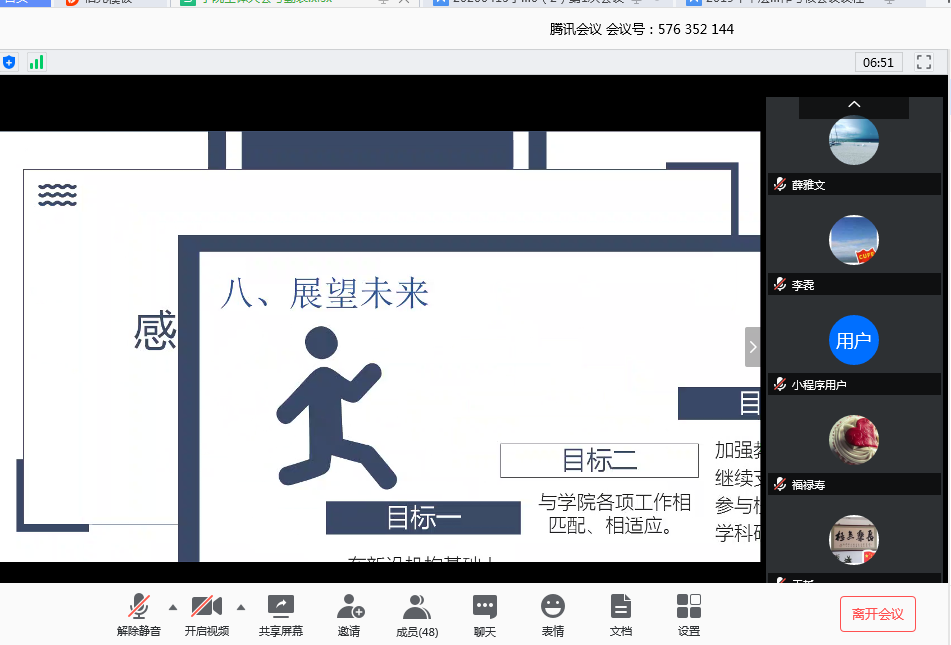
Task: Click the 06:51 meeting duration timer
Action: pyautogui.click(x=878, y=62)
